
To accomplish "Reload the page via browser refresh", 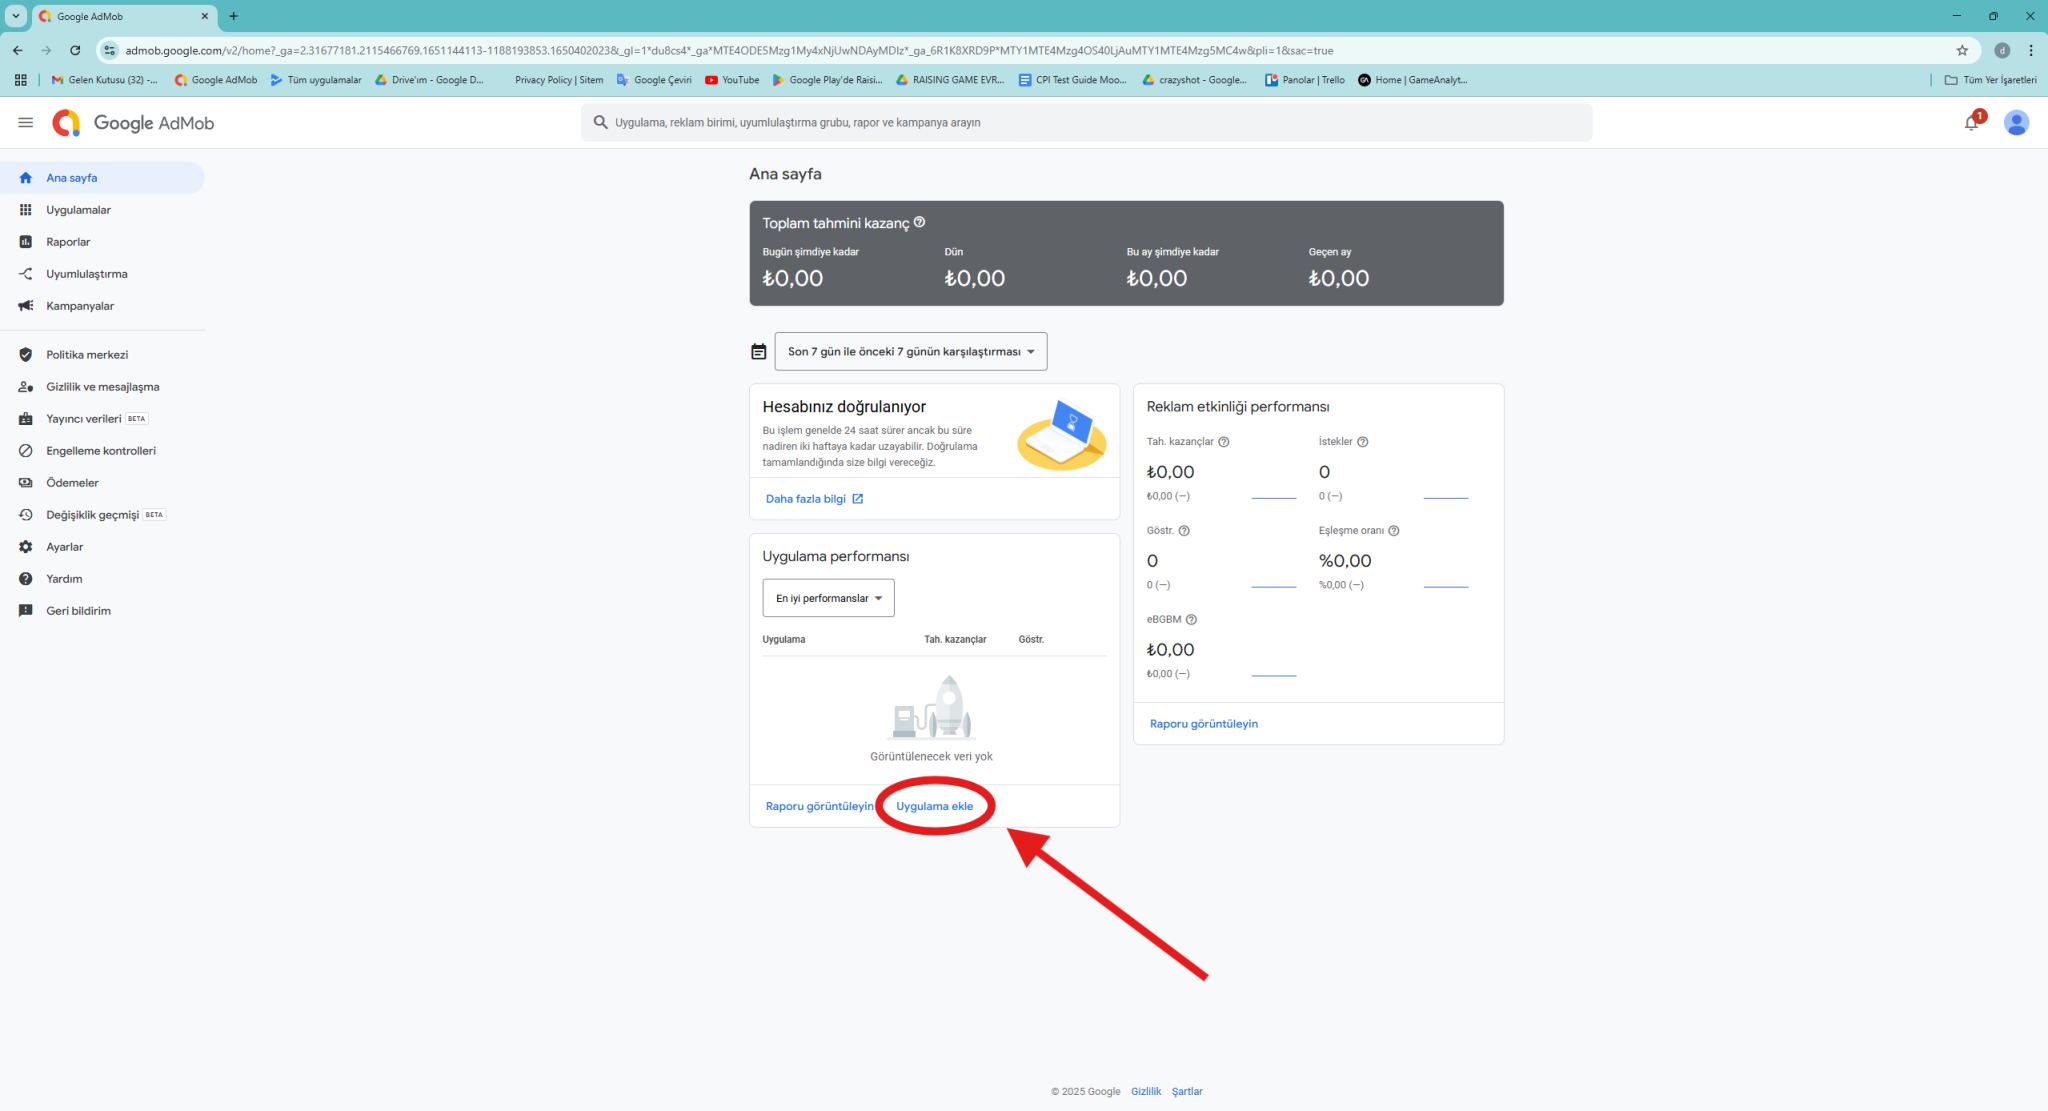I will (75, 50).
